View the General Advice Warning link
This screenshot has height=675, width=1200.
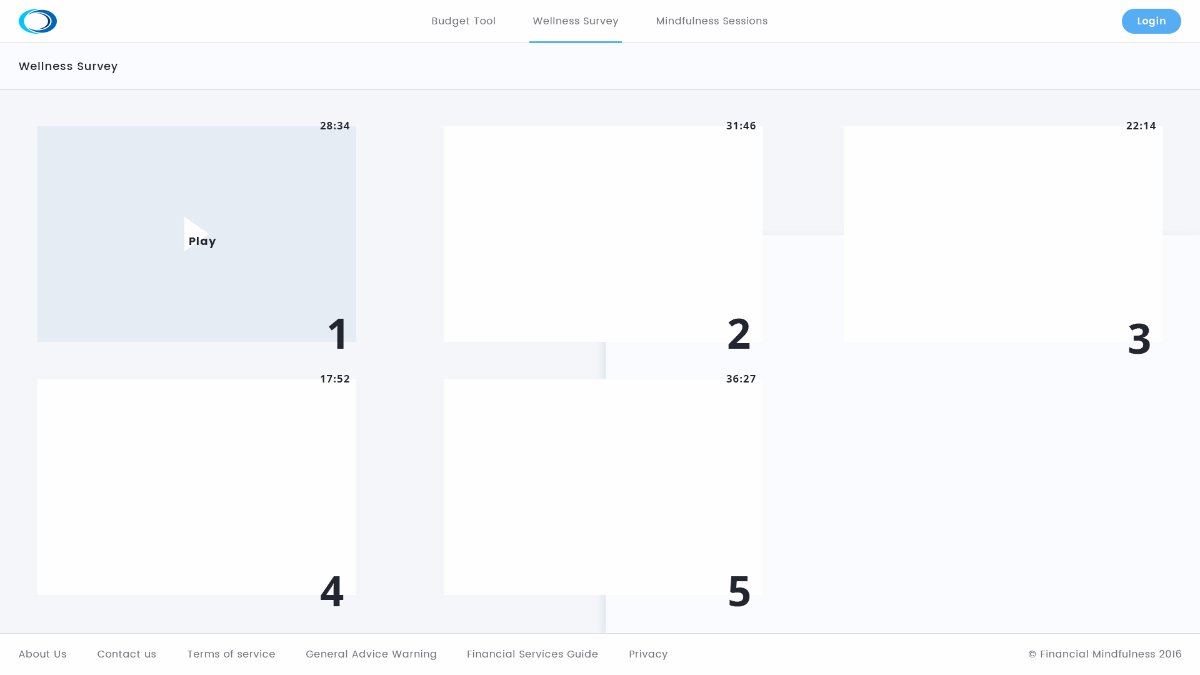point(371,654)
